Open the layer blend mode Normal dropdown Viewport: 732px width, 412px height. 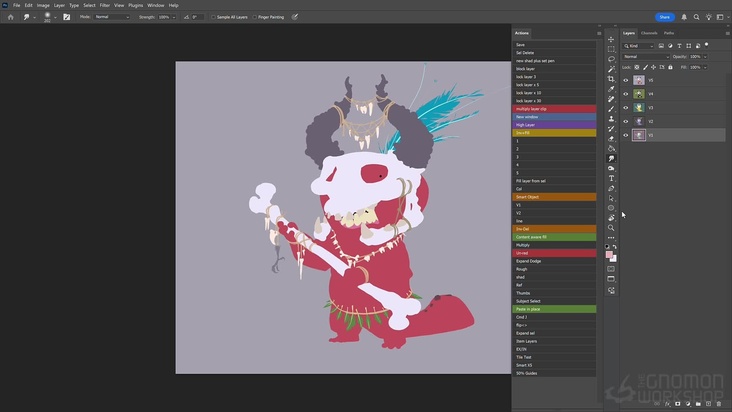point(646,56)
